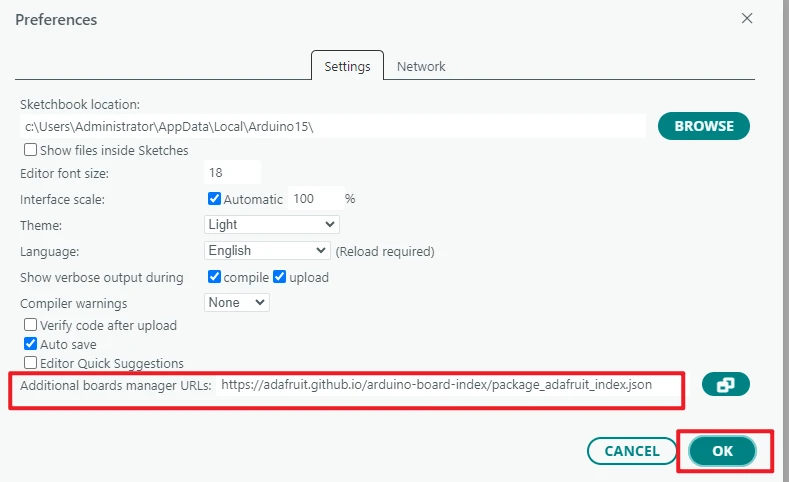
Task: Open the additional boards URLs editor icon
Action: 725,385
